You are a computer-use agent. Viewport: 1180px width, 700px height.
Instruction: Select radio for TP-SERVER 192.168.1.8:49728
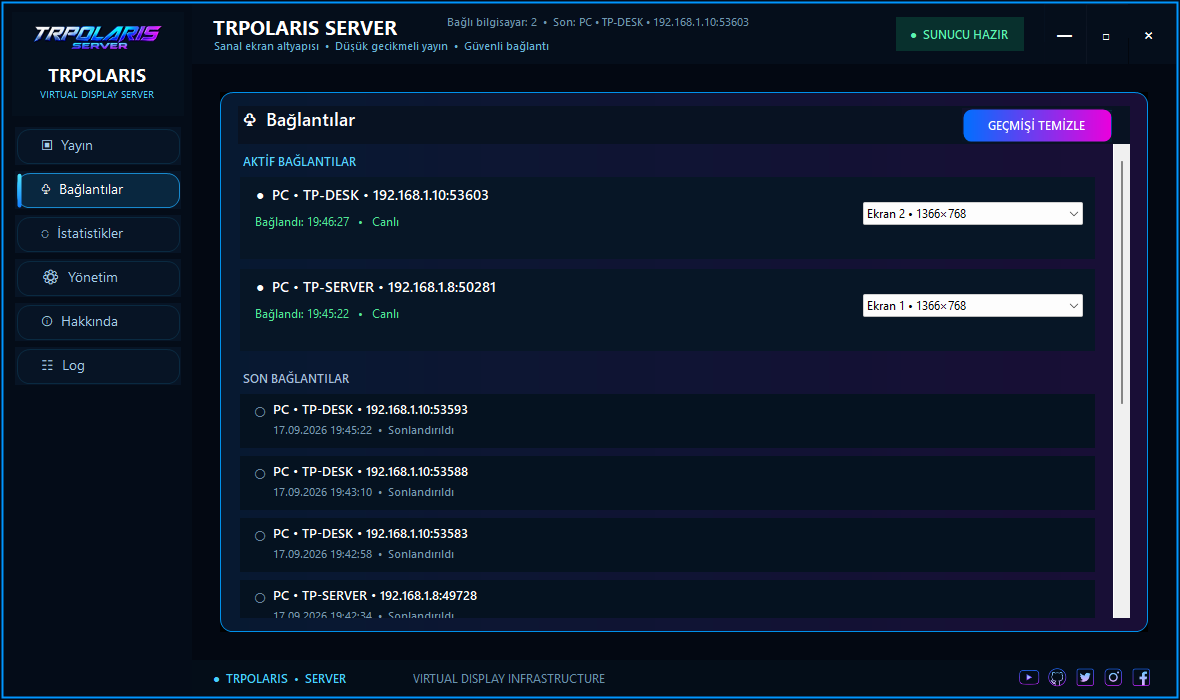(x=260, y=598)
